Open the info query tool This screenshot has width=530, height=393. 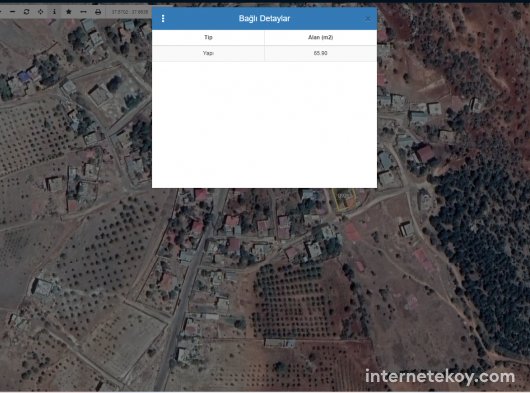tap(54, 12)
